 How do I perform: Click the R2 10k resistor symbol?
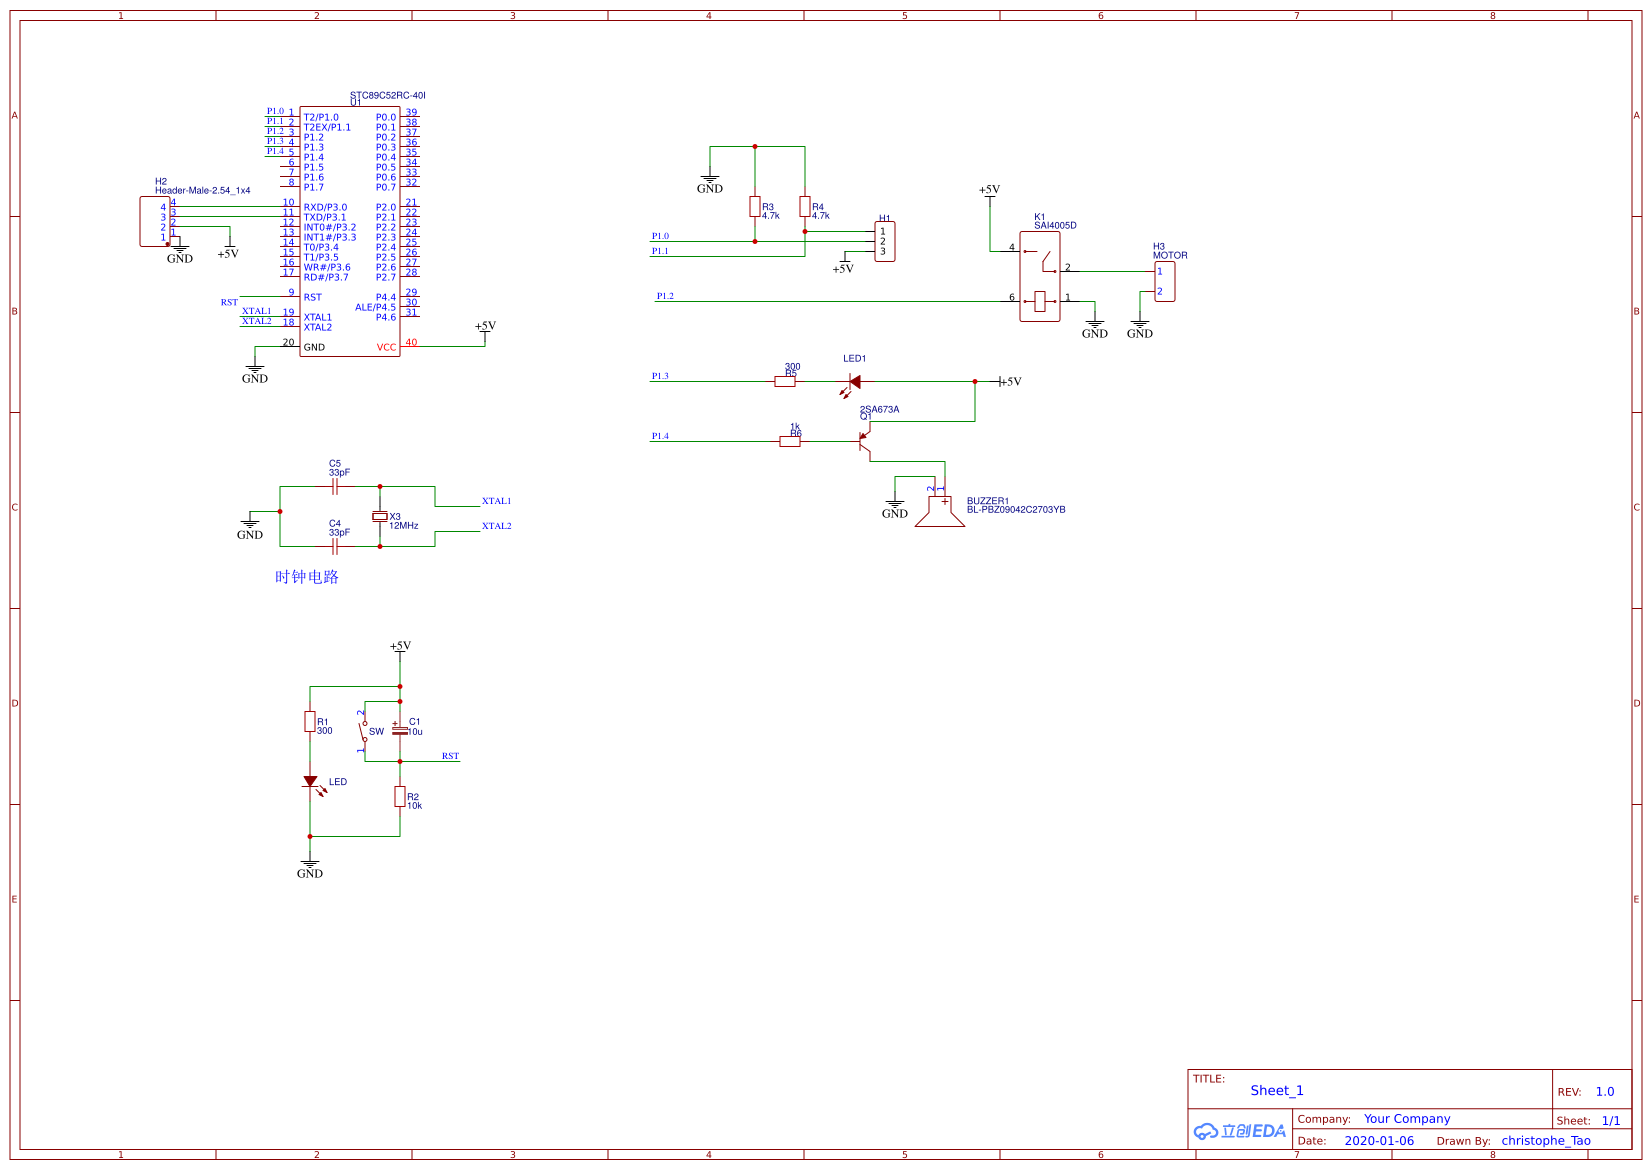click(400, 796)
